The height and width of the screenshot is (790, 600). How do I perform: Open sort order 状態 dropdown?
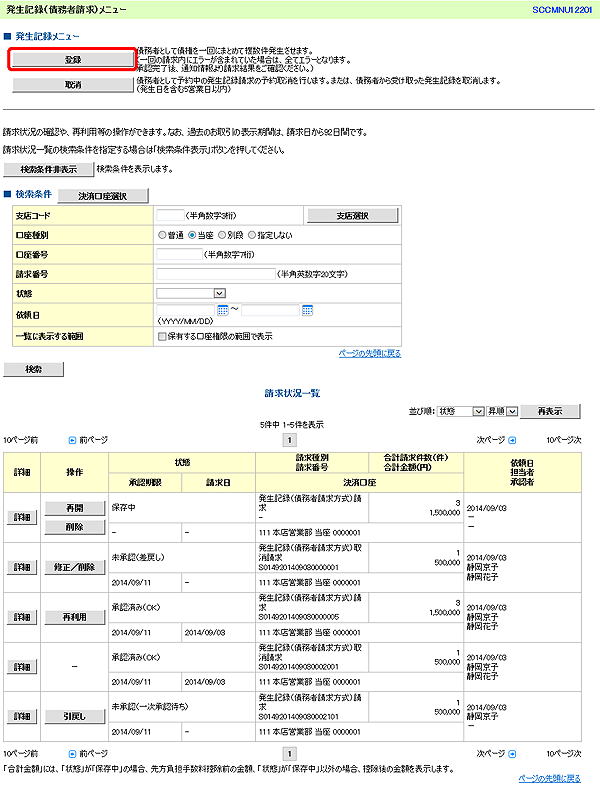tap(460, 412)
